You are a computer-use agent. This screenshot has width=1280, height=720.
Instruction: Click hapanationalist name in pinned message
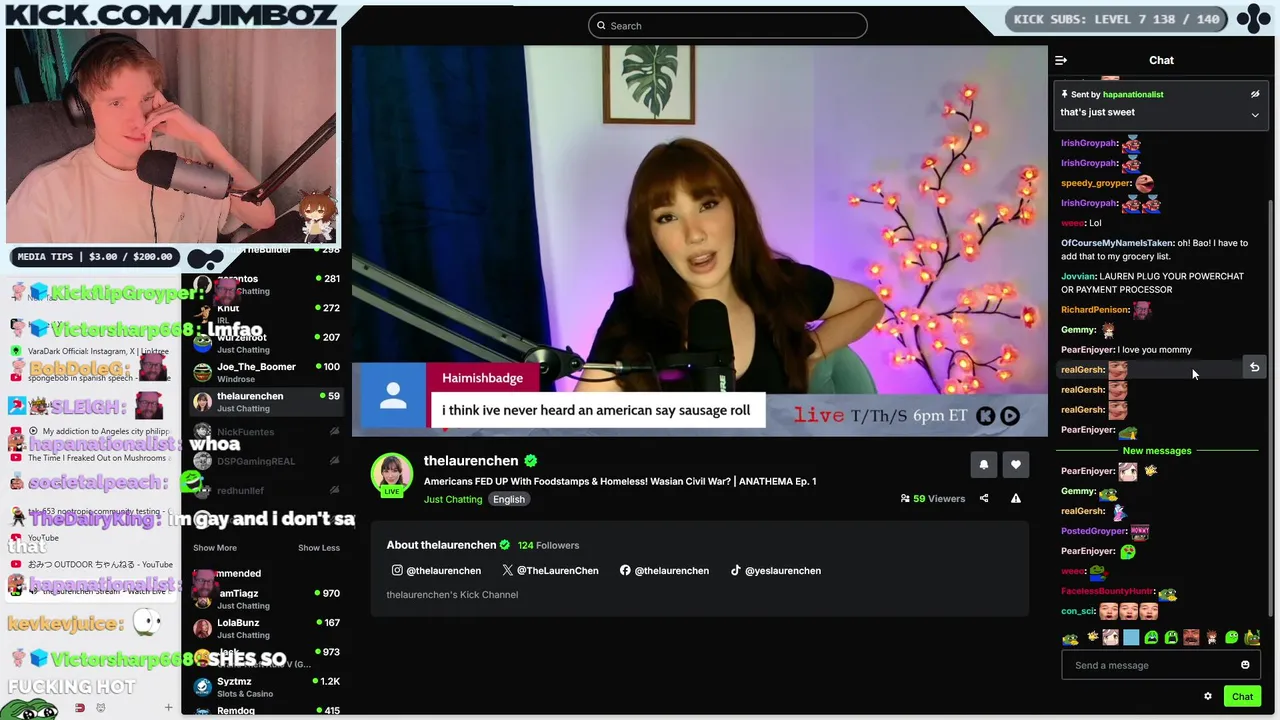[1133, 94]
